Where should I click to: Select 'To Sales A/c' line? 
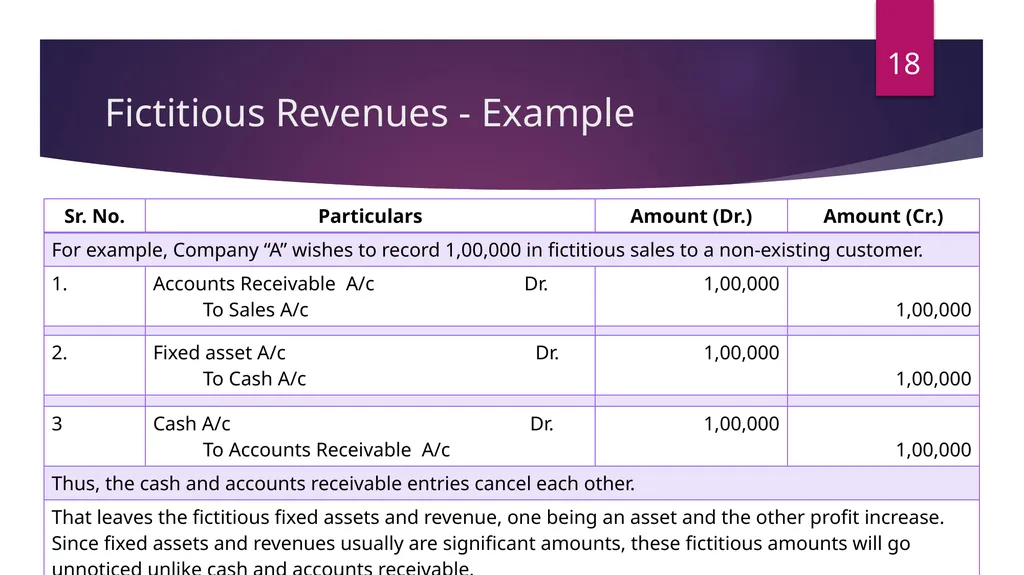[x=255, y=310]
